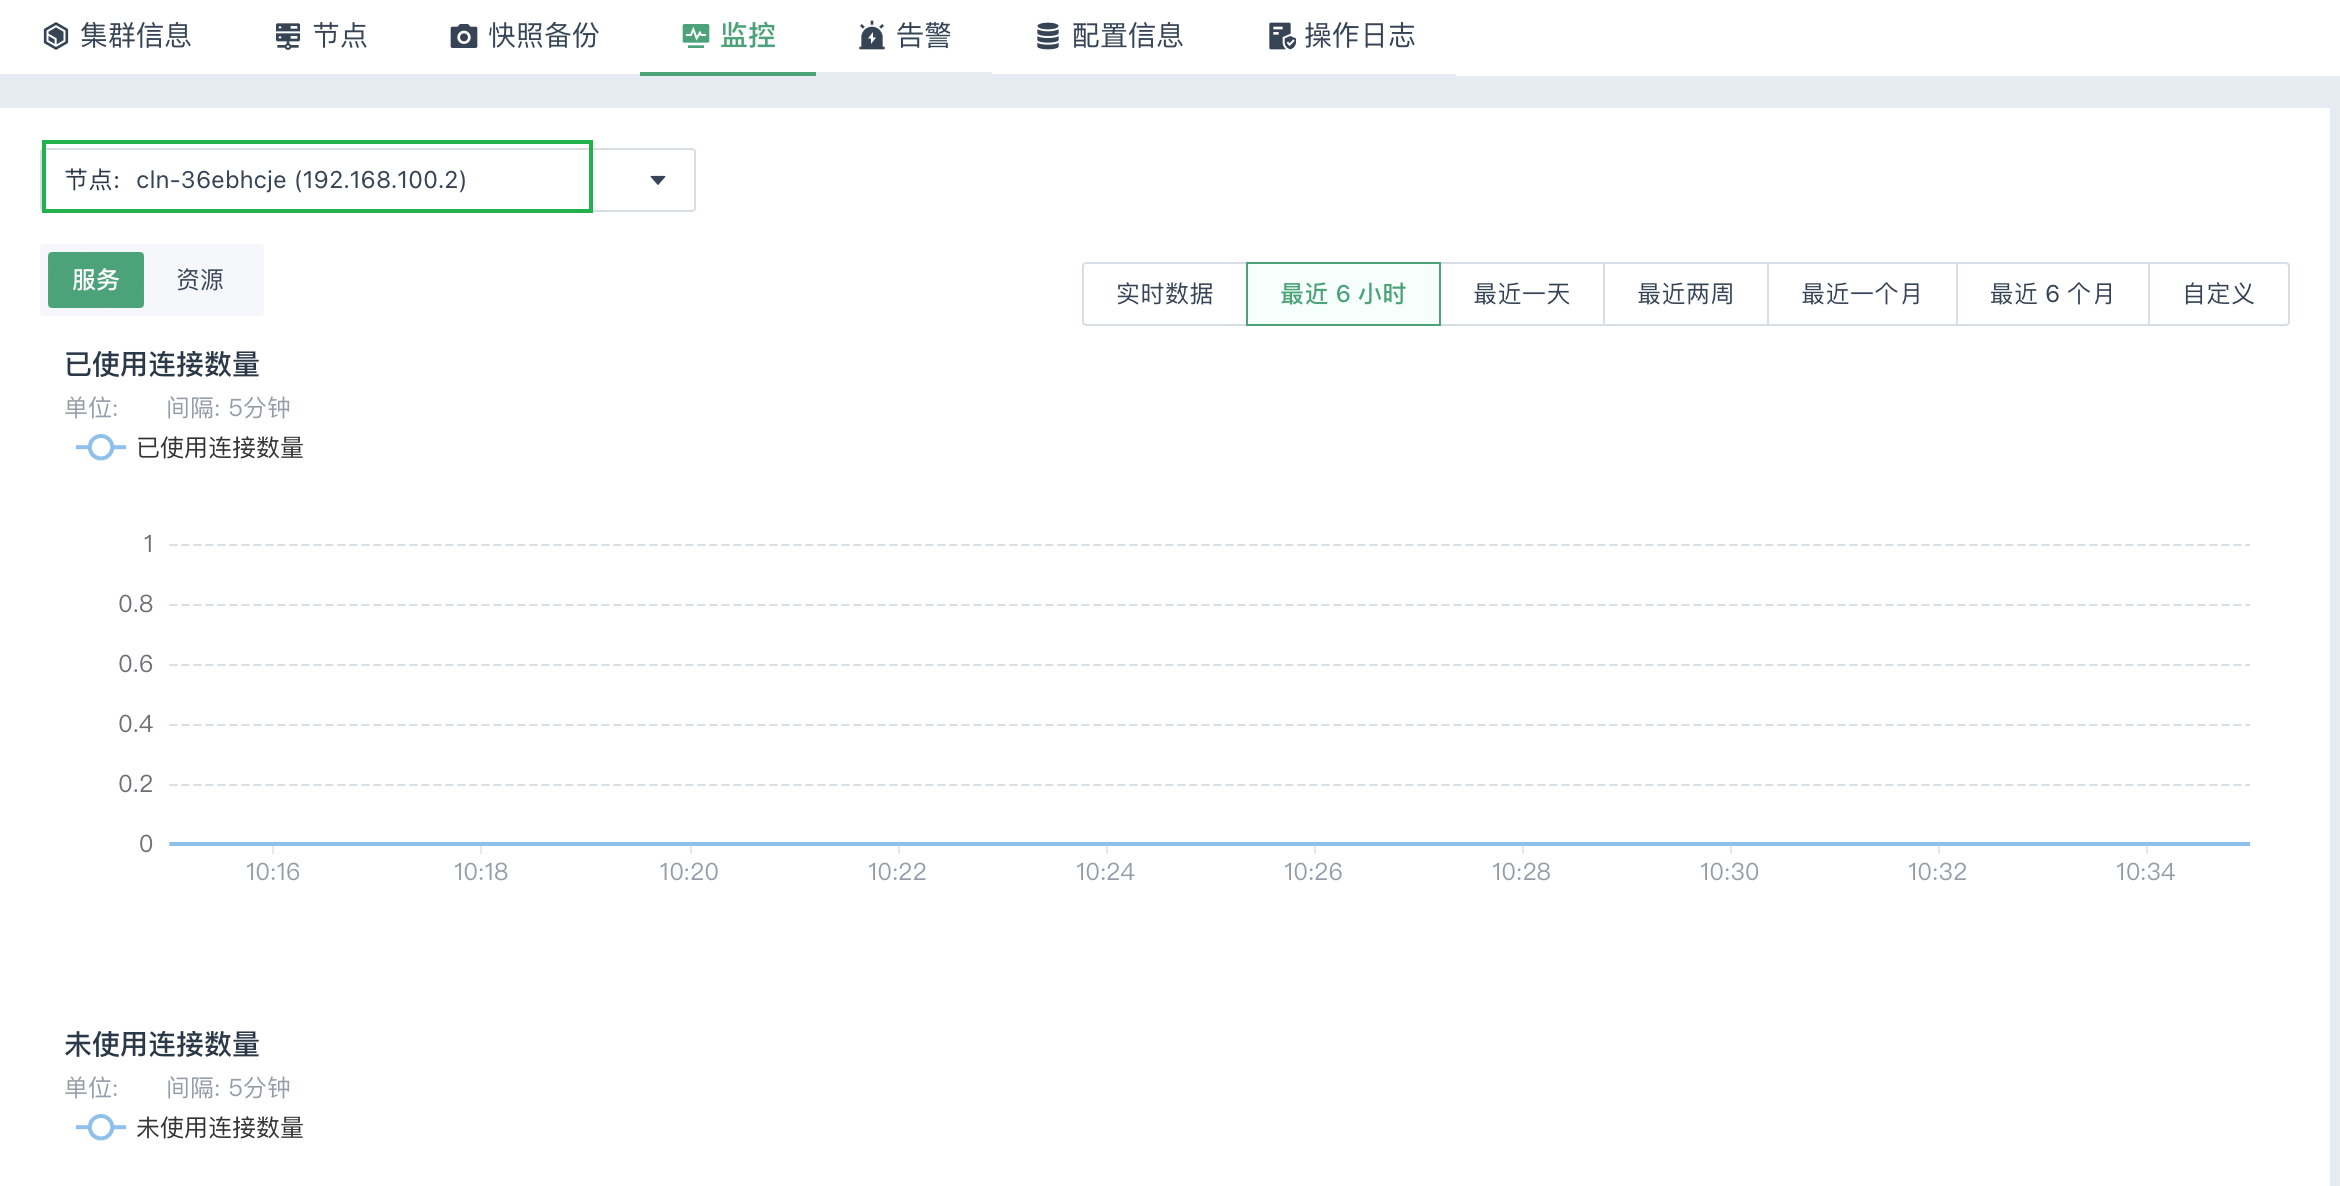Open the 集群信息 tab

pos(117,36)
